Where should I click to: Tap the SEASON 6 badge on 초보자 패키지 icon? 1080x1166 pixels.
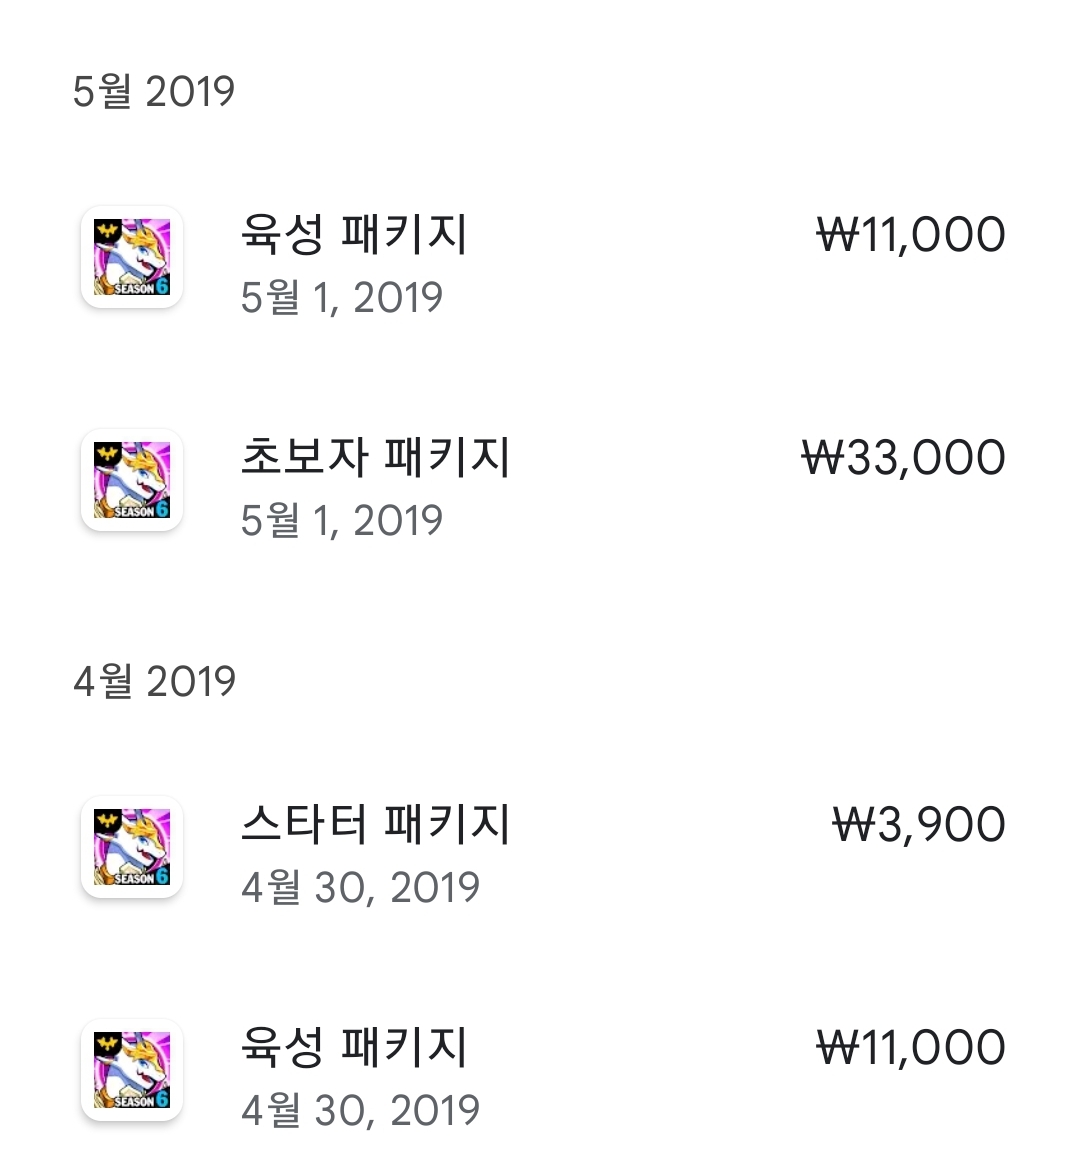tap(140, 510)
